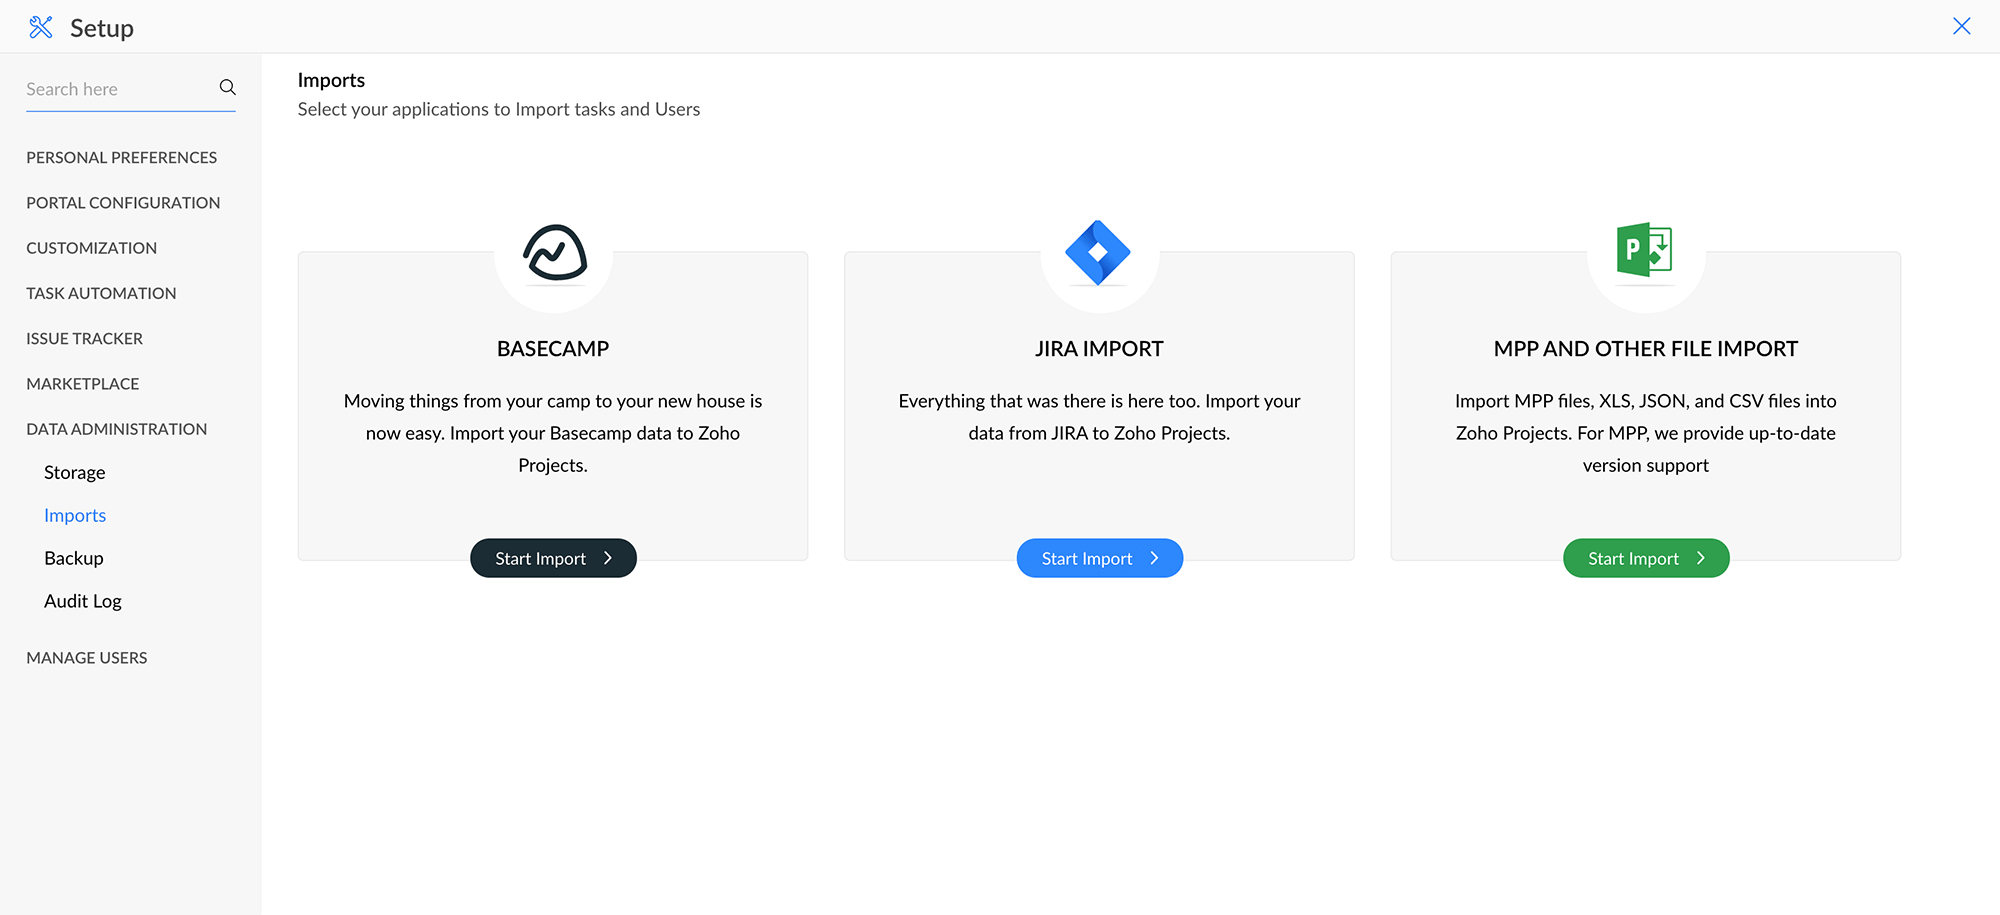This screenshot has width=2000, height=915.
Task: Collapse Data Administration section
Action: point(116,429)
